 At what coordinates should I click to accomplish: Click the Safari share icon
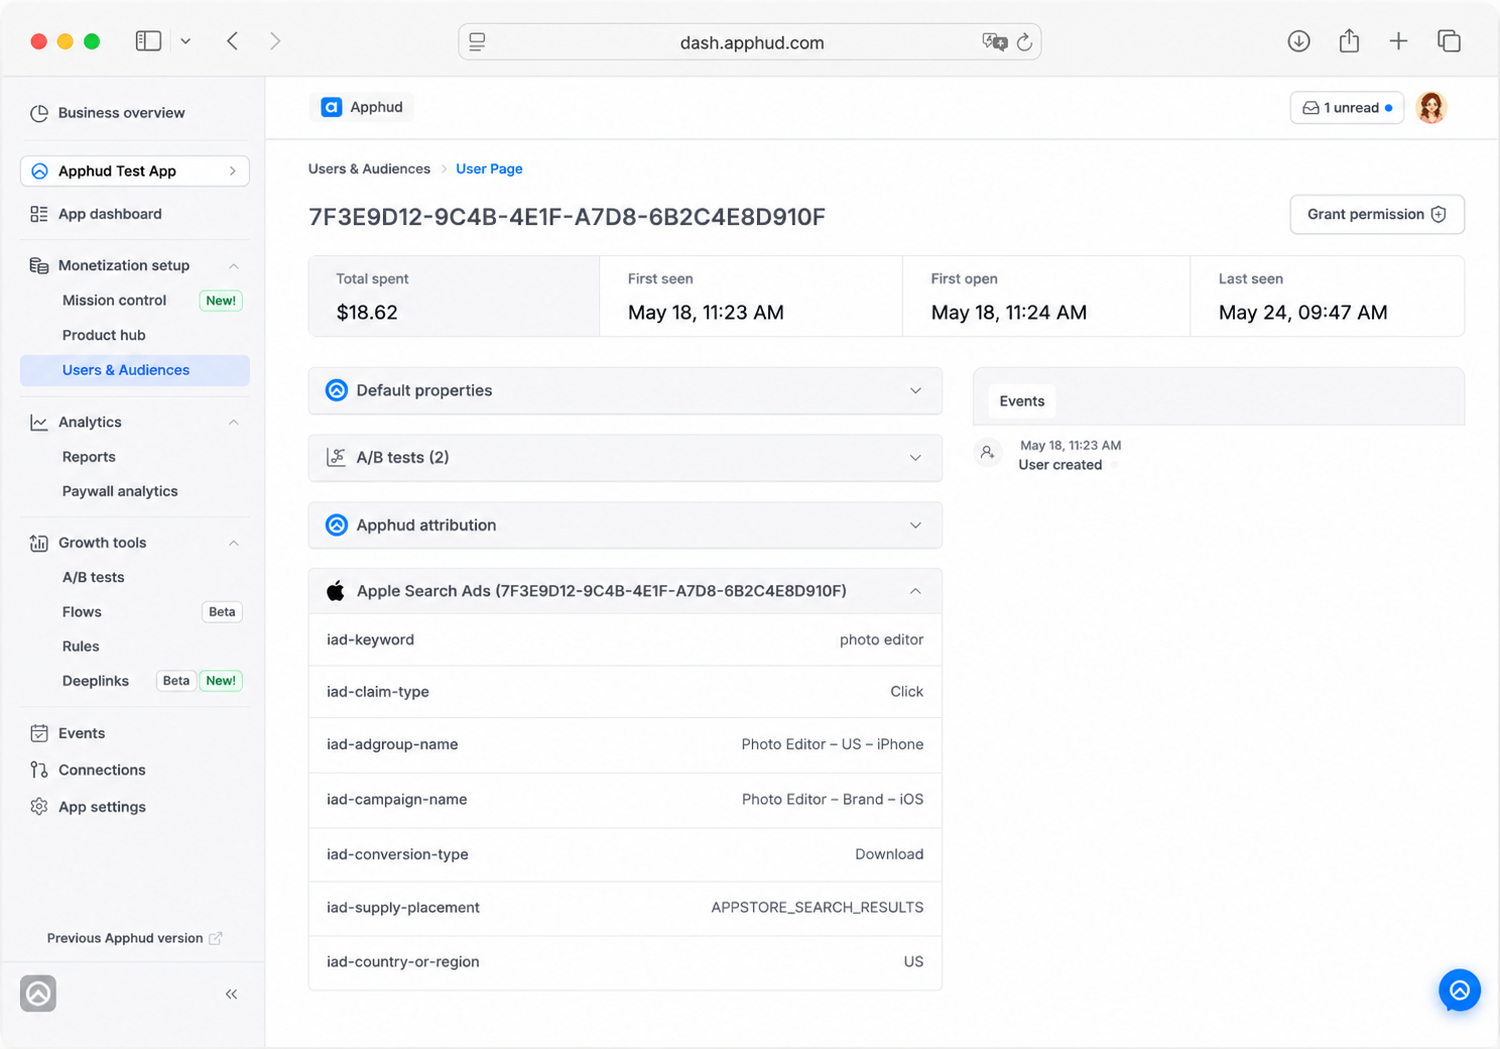[1349, 41]
